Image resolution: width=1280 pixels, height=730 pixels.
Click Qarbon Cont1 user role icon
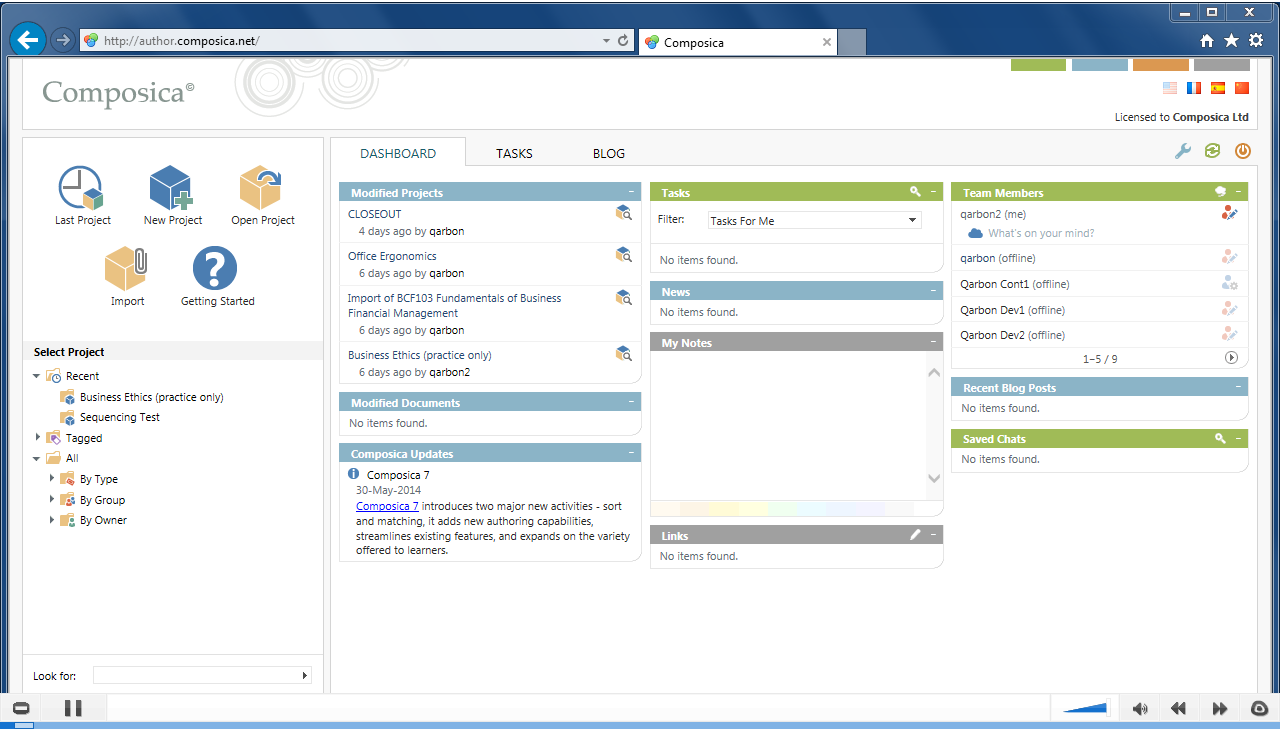click(1230, 284)
